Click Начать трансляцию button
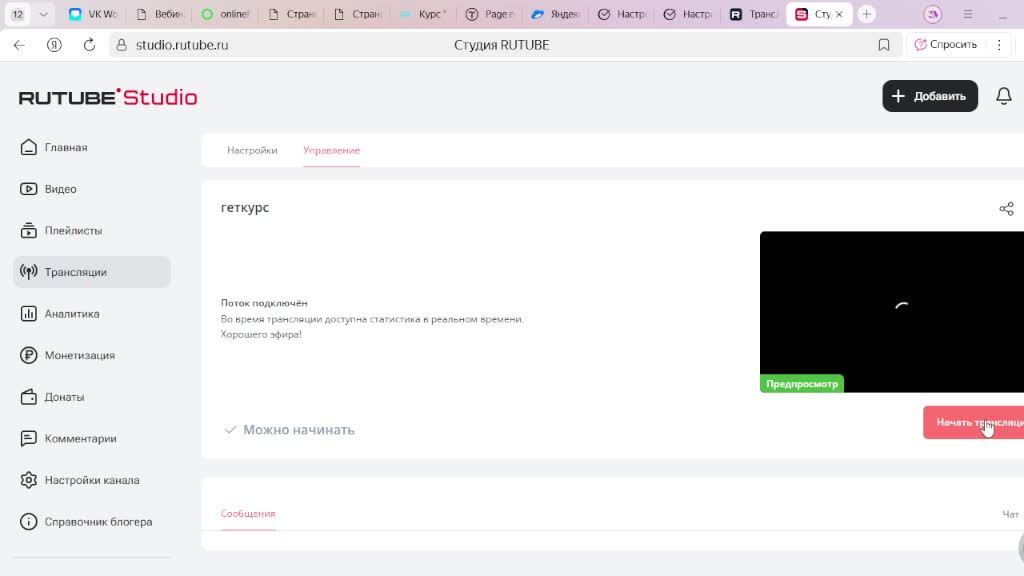1024x576 pixels. tap(974, 423)
